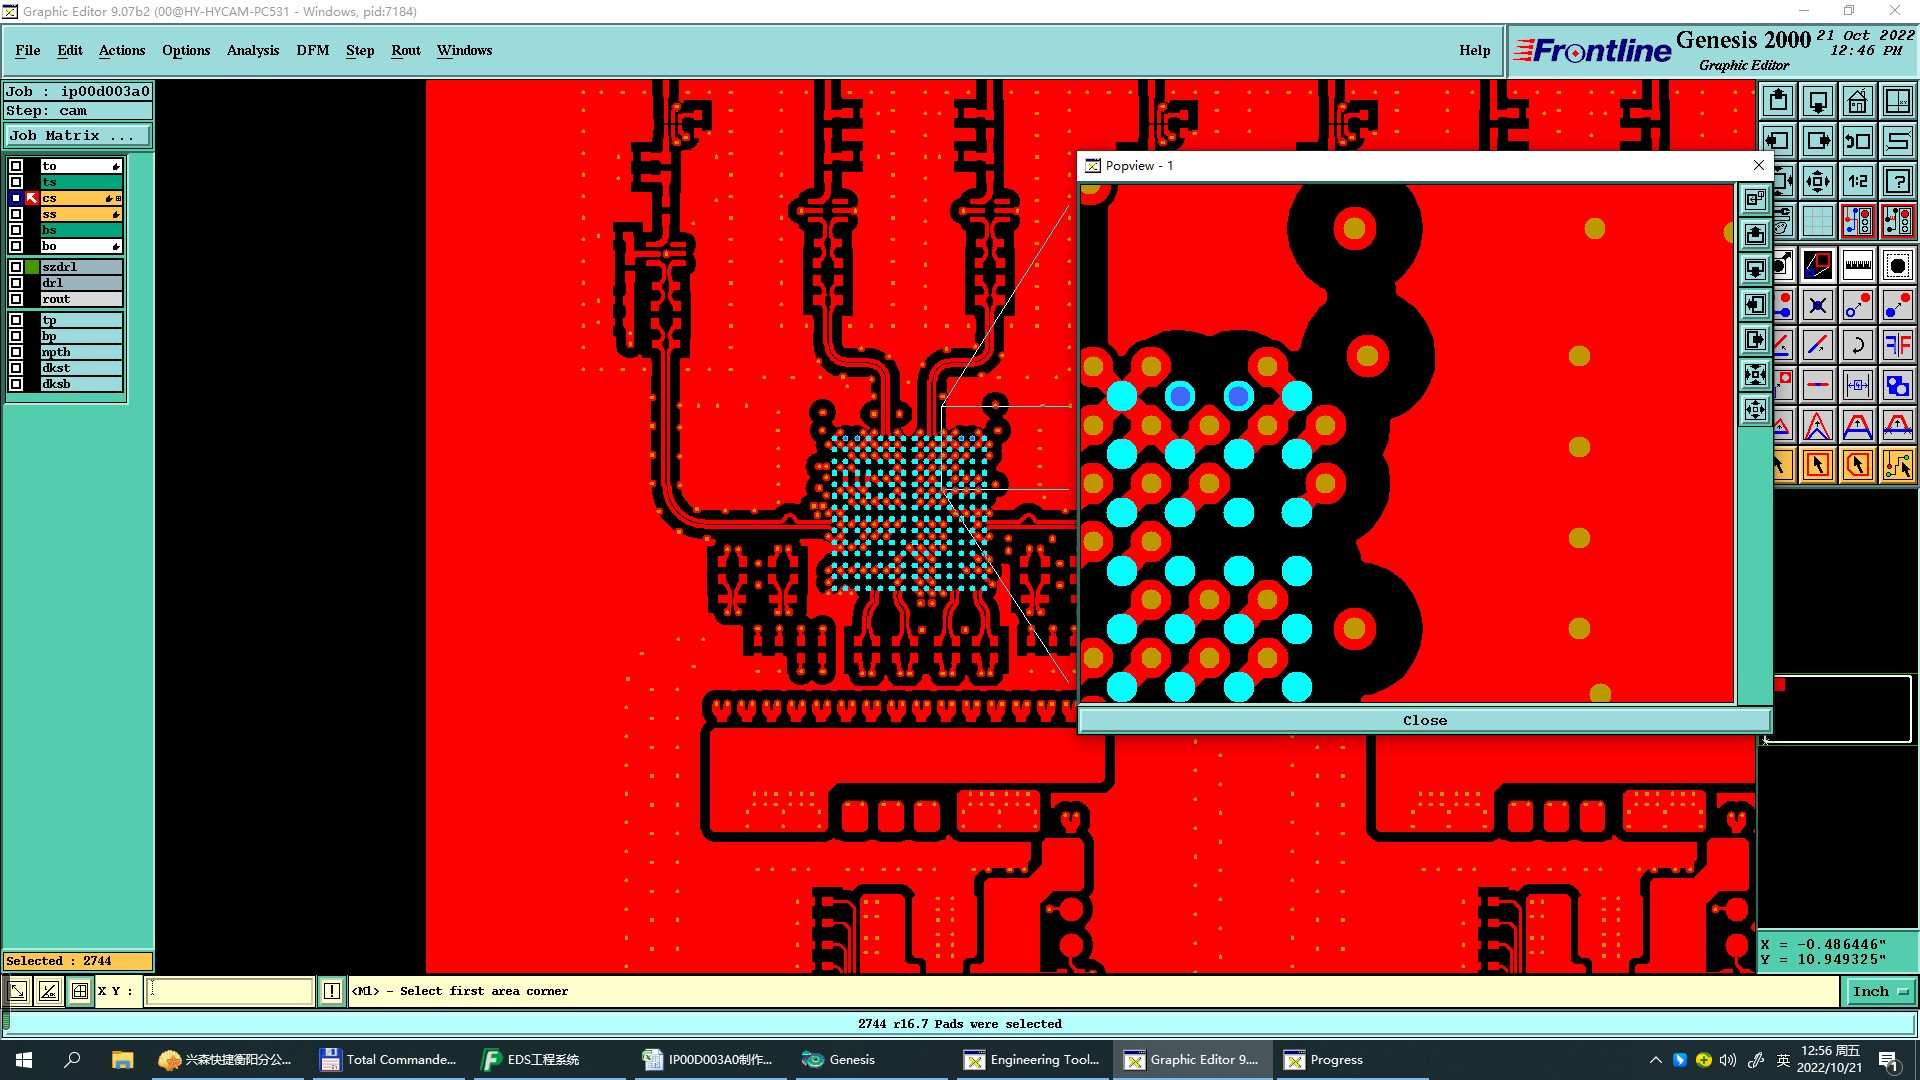Image resolution: width=1920 pixels, height=1080 pixels.
Task: Open the Analysis menu
Action: coord(252,50)
